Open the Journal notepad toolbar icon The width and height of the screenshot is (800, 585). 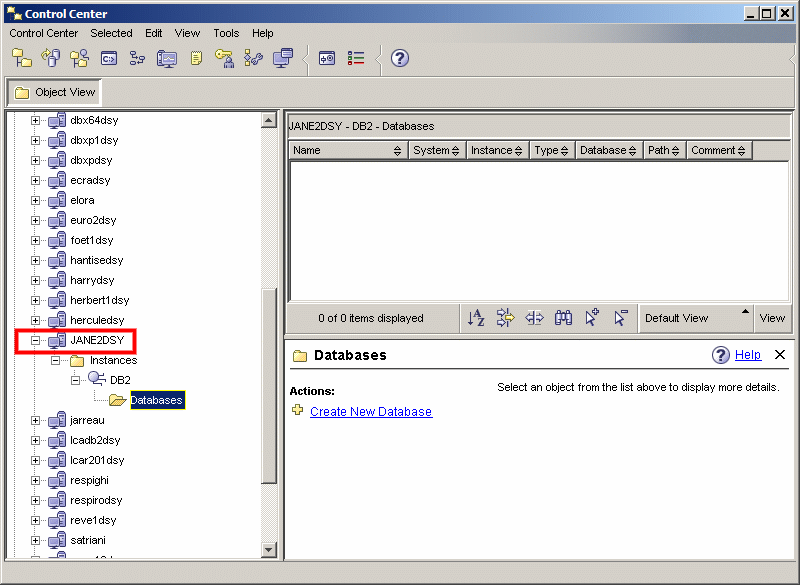(x=196, y=58)
